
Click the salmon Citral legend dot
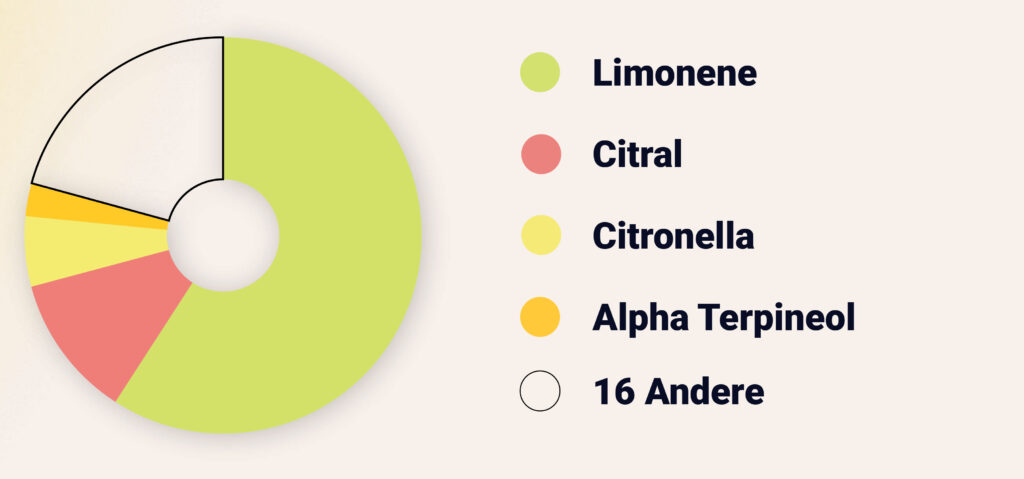click(540, 155)
